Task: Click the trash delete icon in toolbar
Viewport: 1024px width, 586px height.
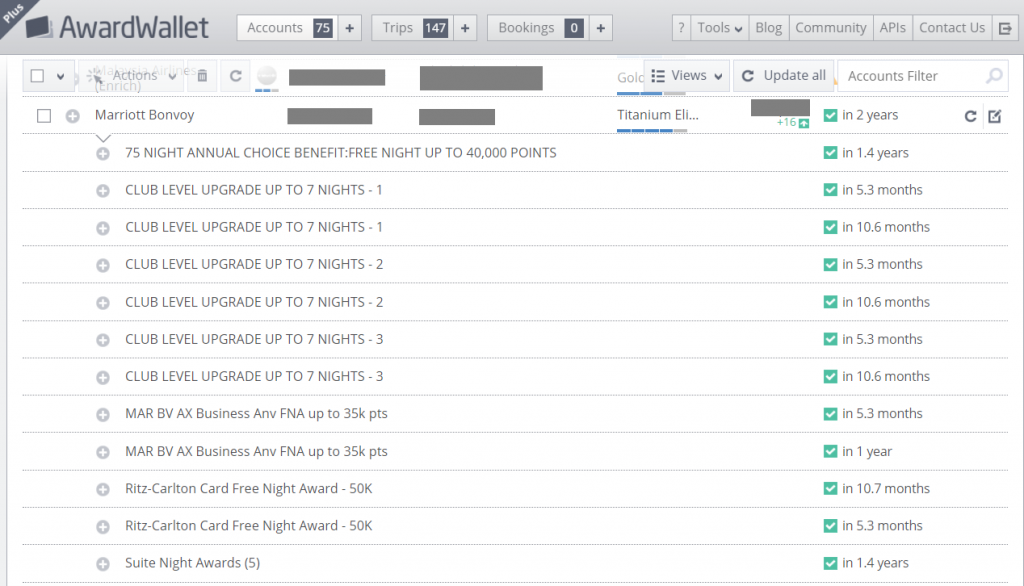Action: [202, 75]
